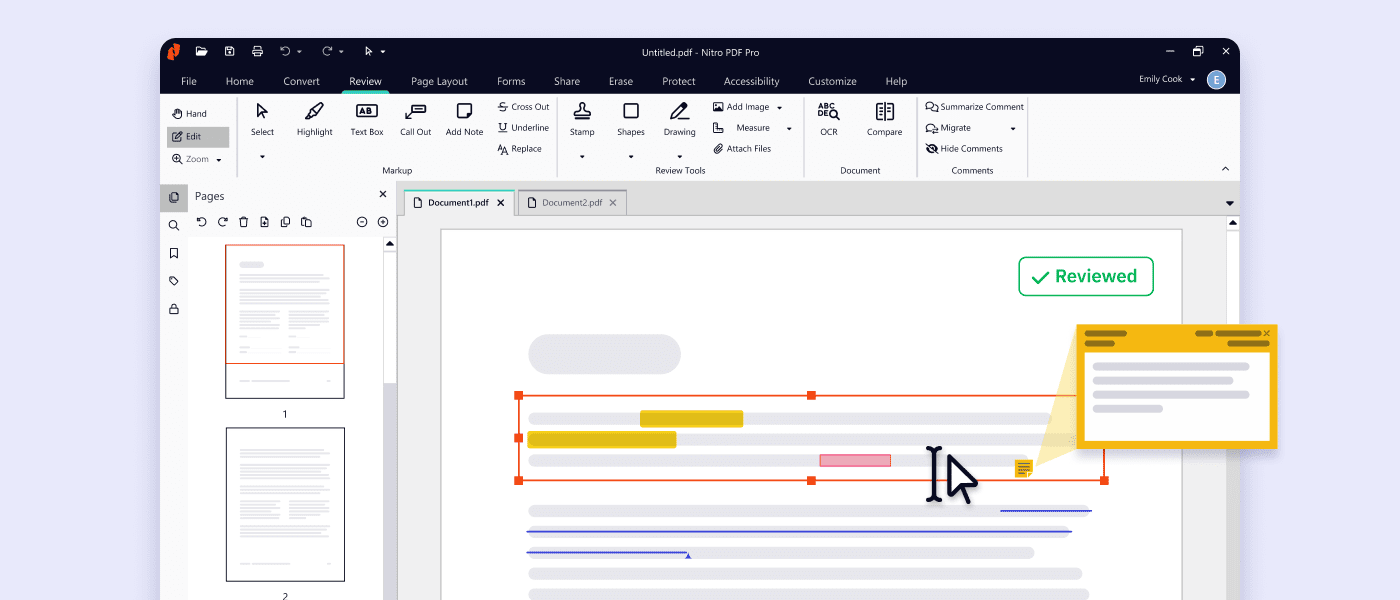1400x600 pixels.
Task: Add Note annotation to the document
Action: click(x=463, y=118)
